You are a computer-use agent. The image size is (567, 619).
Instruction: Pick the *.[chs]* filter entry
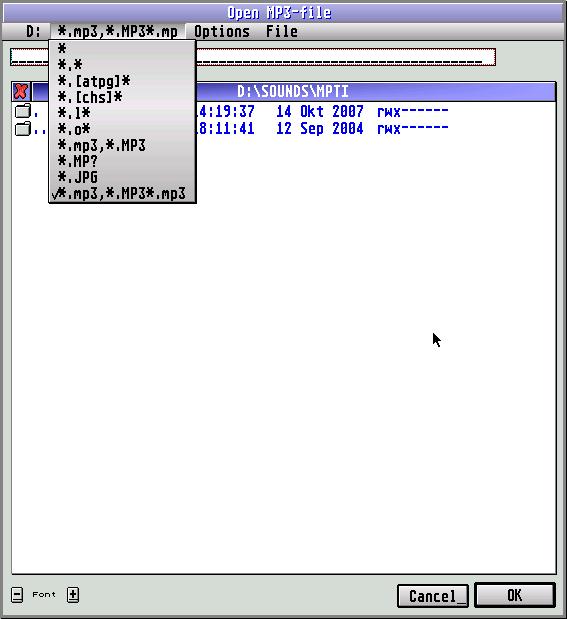pos(122,97)
